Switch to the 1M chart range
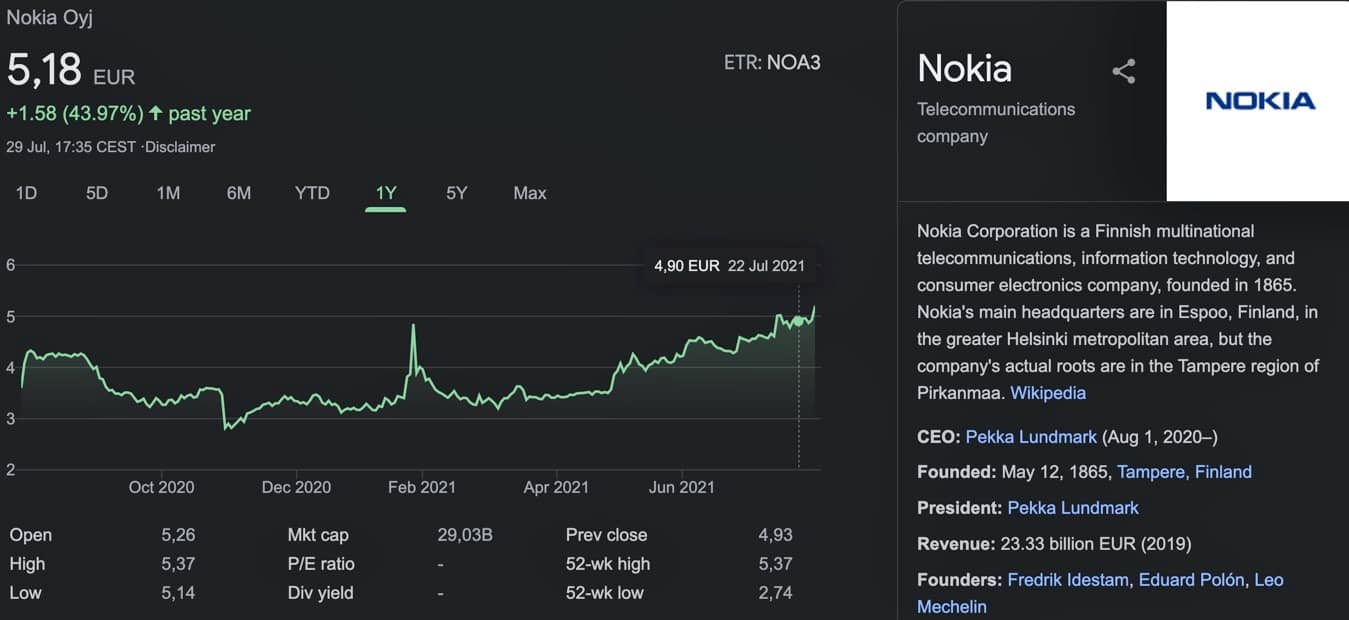 click(168, 193)
